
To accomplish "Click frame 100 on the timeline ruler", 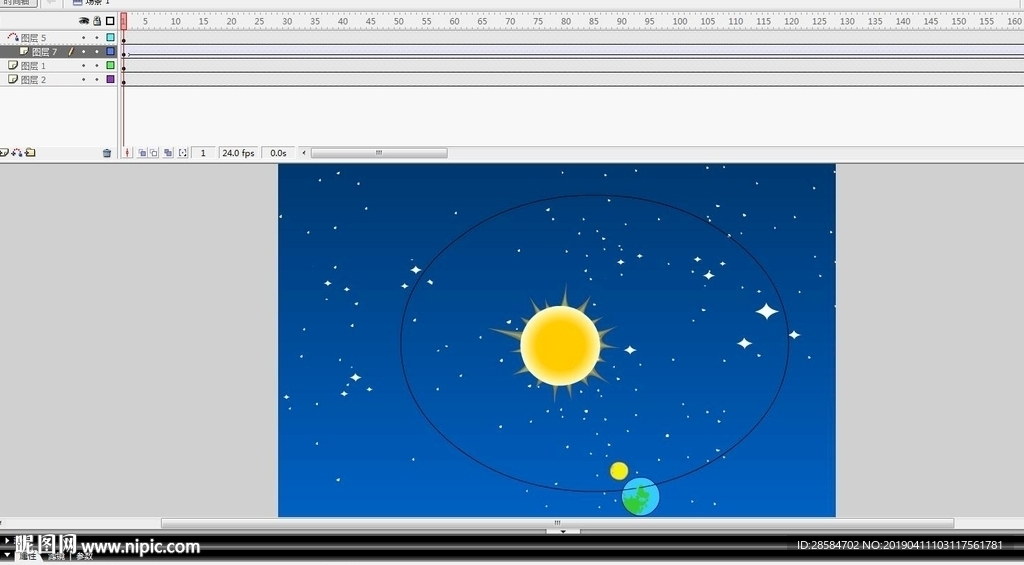I will (680, 21).
